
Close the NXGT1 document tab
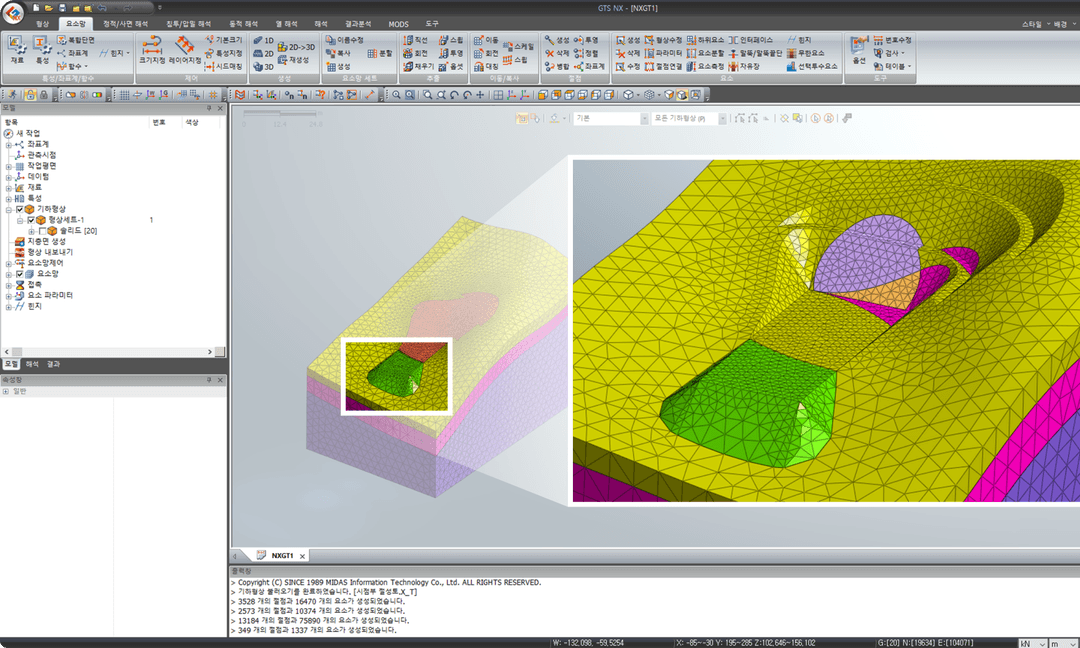(x=302, y=556)
